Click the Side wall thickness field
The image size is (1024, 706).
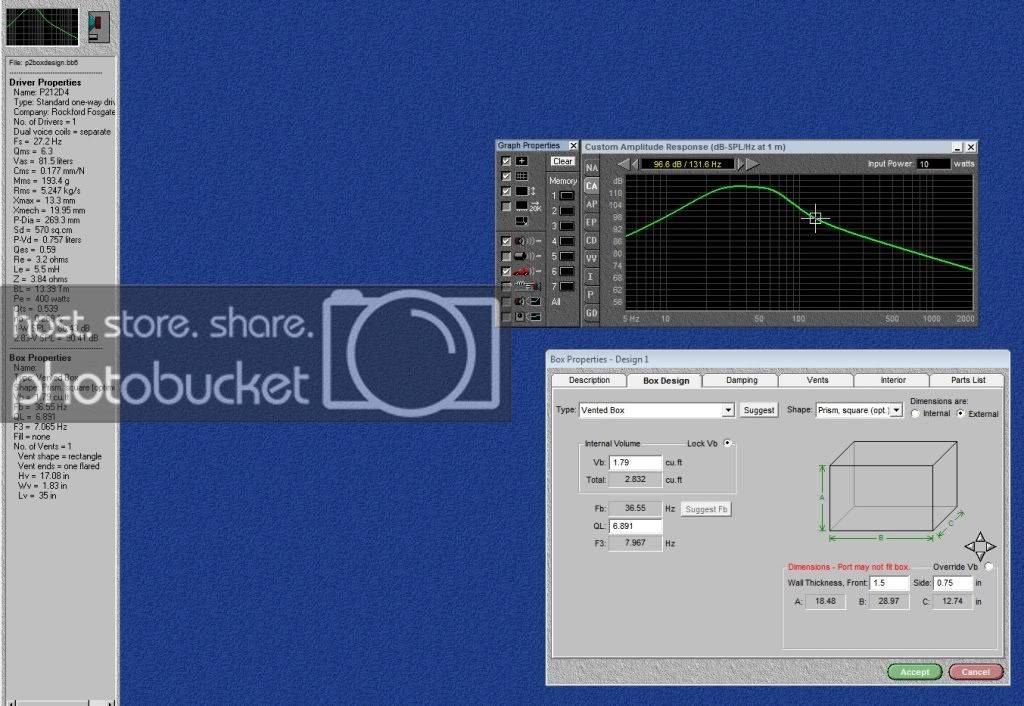953,583
